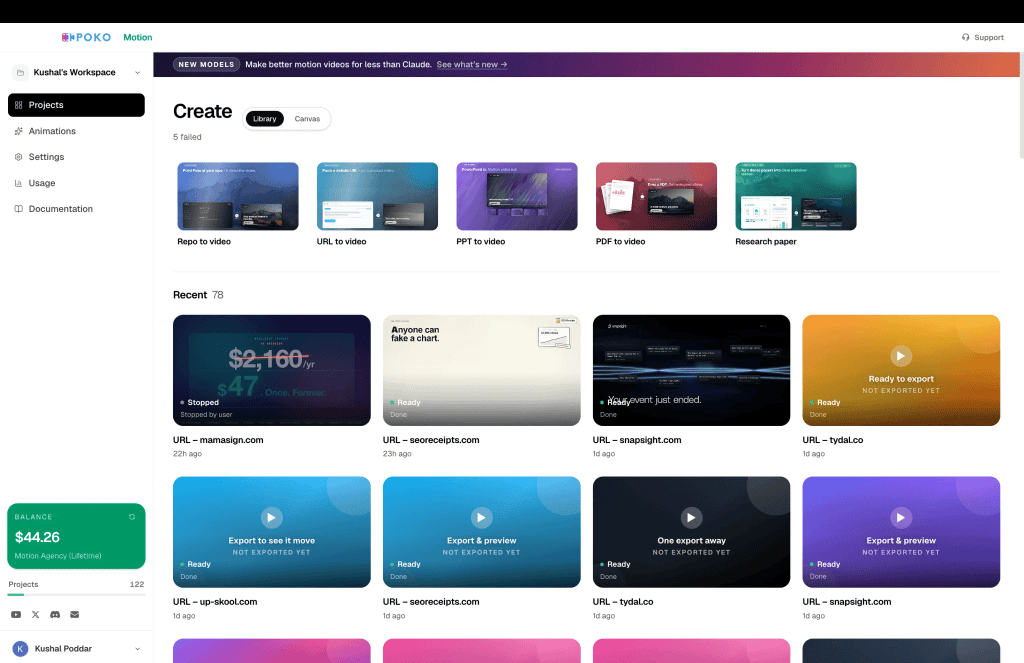Image resolution: width=1024 pixels, height=663 pixels.
Task: Click the Support link
Action: click(x=983, y=37)
